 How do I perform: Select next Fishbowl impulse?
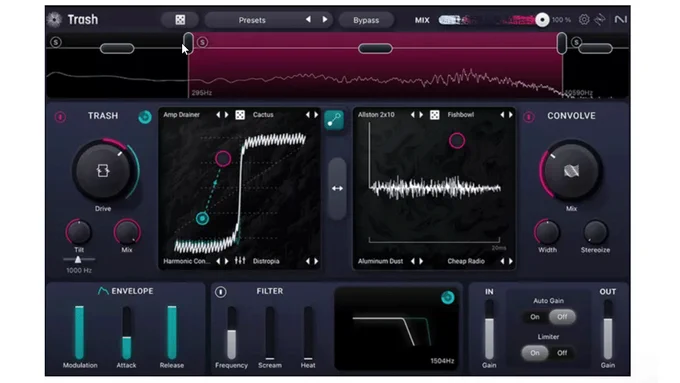coord(511,115)
